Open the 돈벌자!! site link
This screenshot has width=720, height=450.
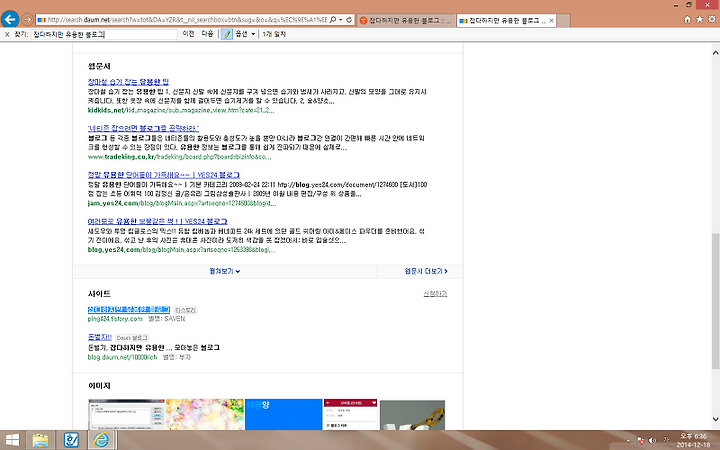pyautogui.click(x=100, y=337)
